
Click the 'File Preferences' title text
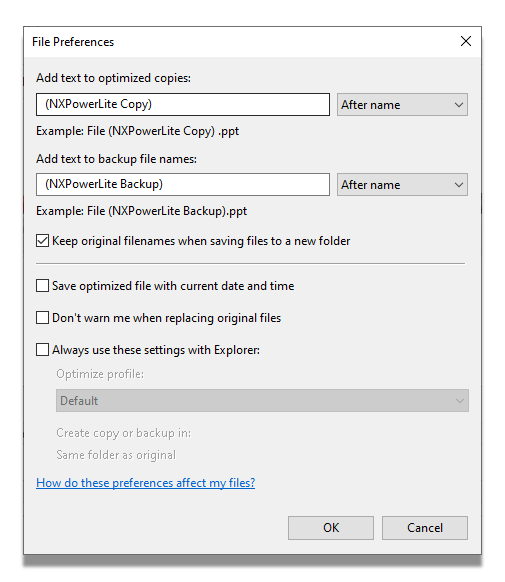[73, 42]
